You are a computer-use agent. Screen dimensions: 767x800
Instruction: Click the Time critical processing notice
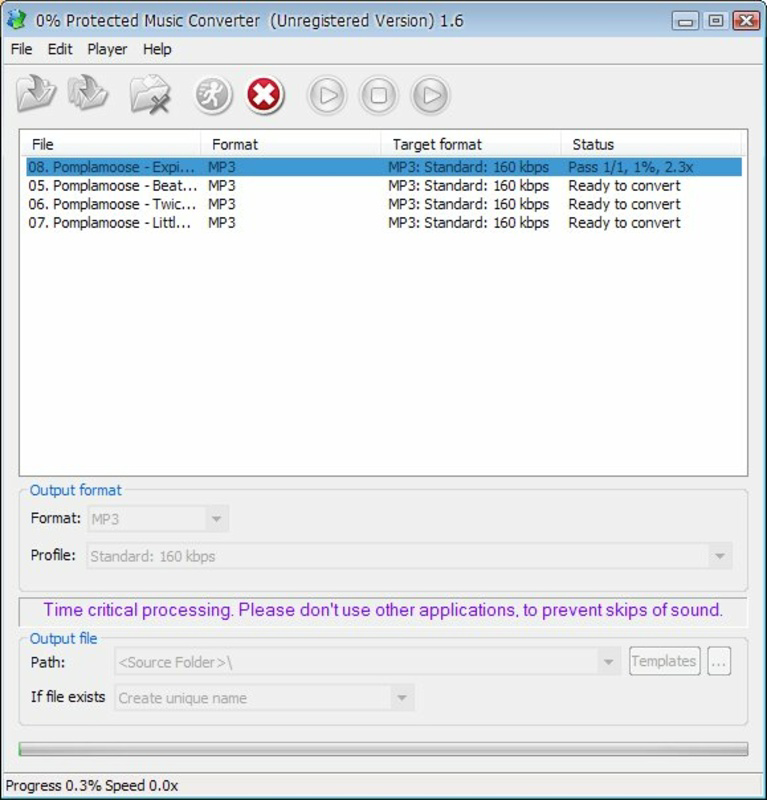383,610
